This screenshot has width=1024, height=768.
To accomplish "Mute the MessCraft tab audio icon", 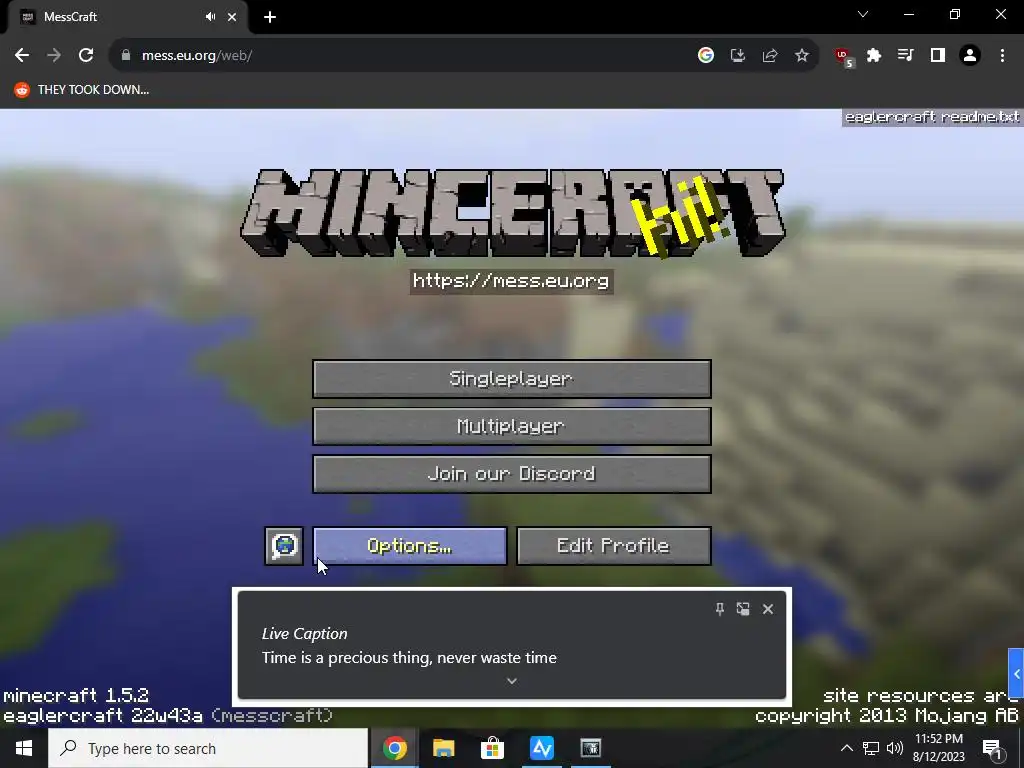I will pos(210,17).
